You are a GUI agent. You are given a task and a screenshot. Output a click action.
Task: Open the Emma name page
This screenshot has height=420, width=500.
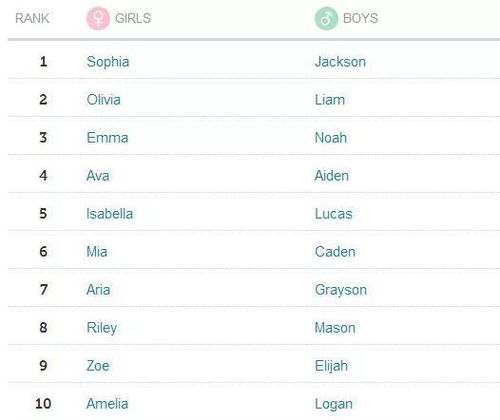pos(107,138)
